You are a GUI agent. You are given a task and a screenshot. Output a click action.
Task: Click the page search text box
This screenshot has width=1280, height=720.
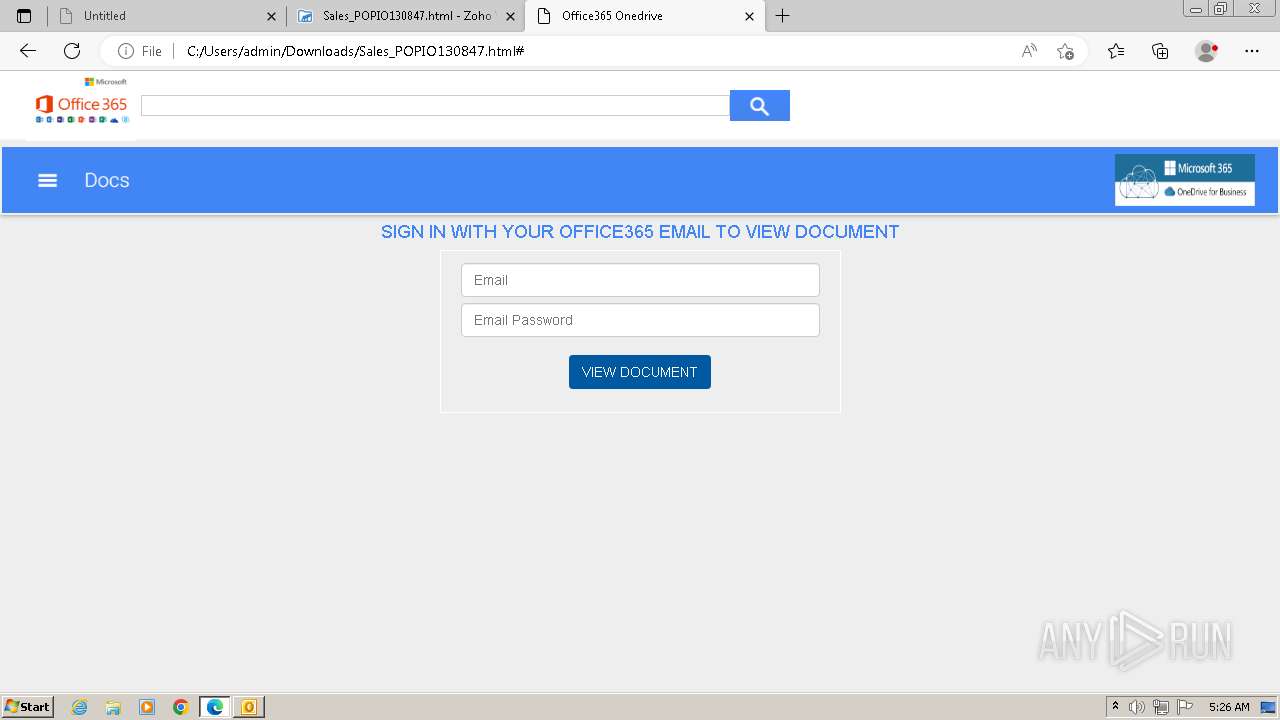coord(435,105)
